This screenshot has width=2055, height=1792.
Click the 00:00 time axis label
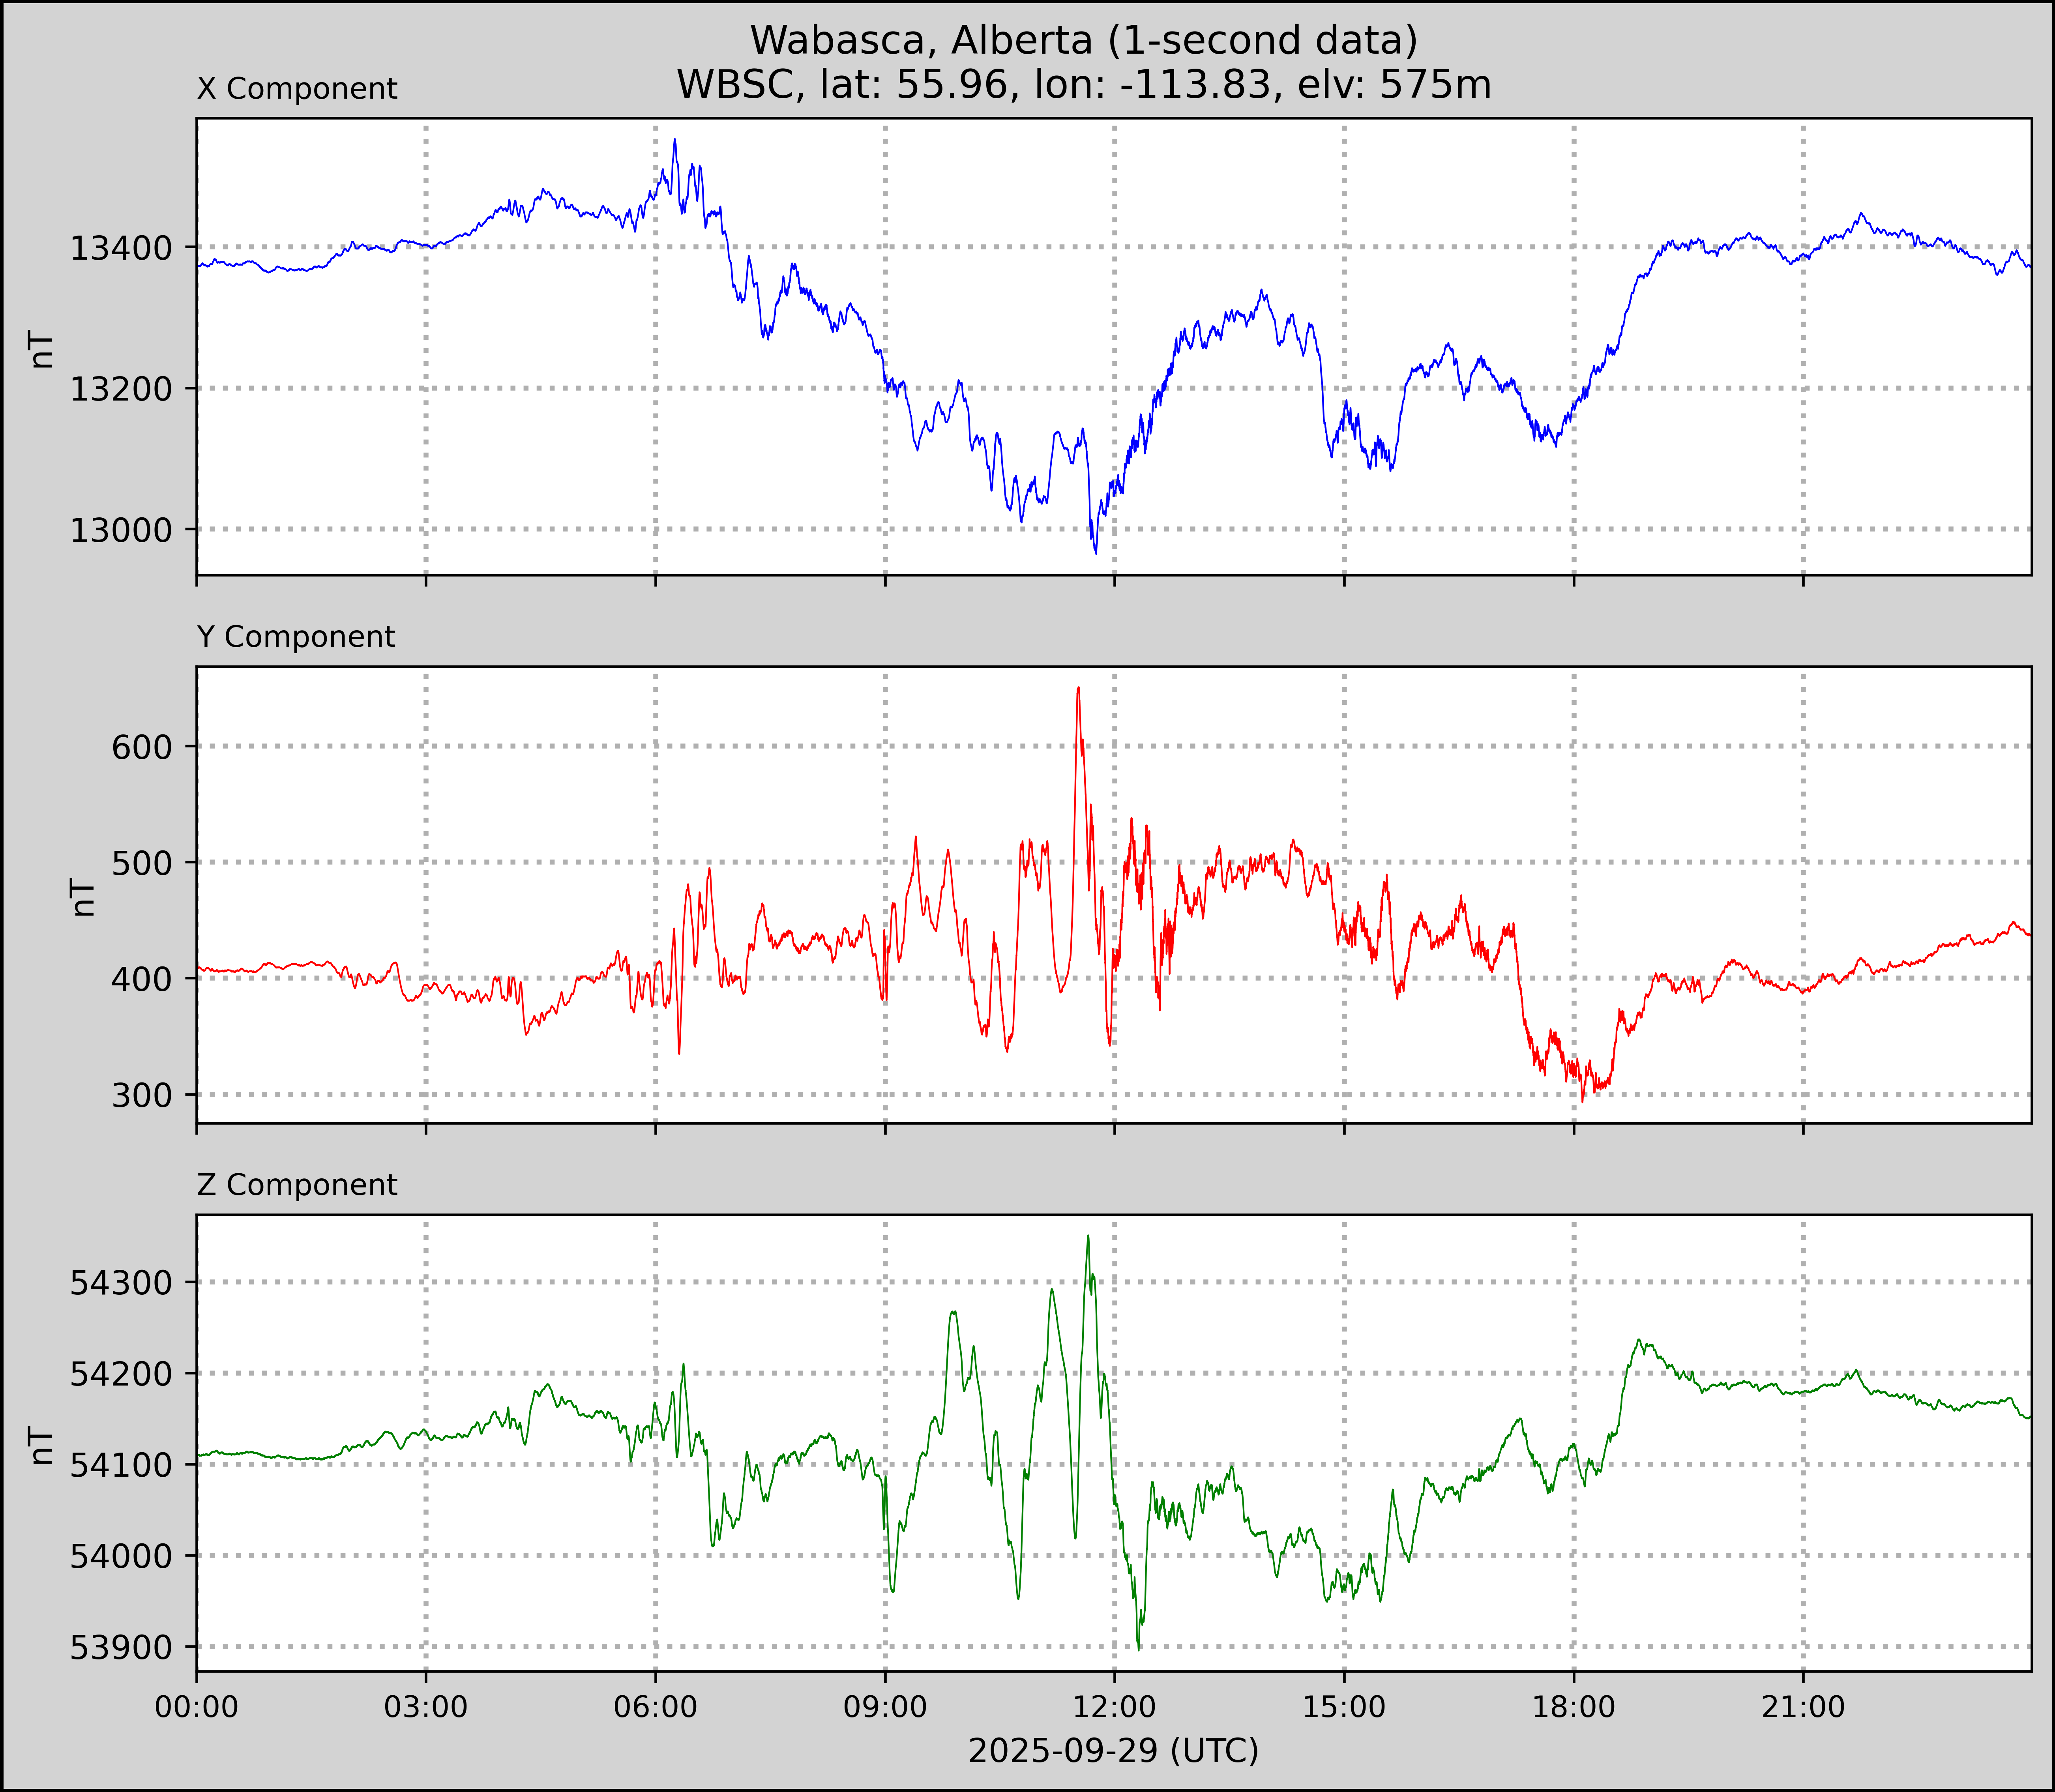(197, 1706)
